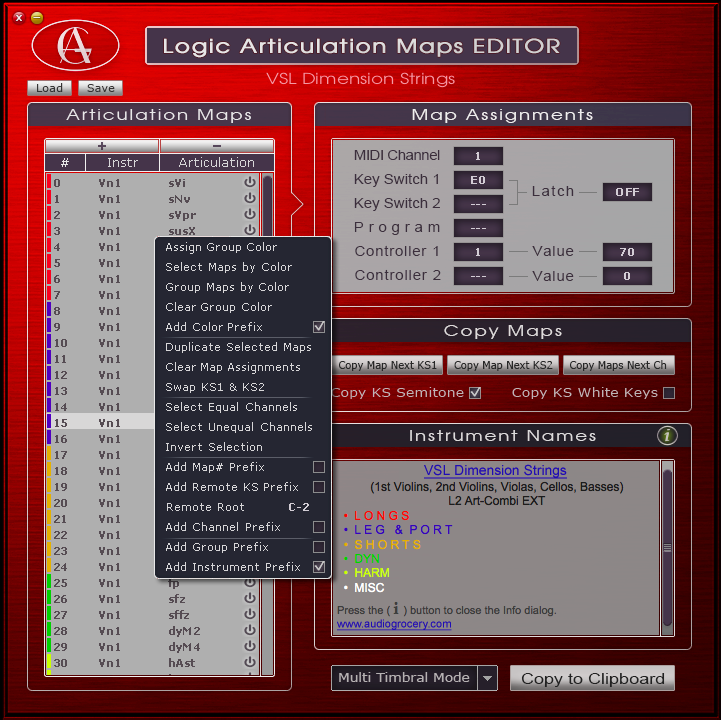Toggle the power icon for map 28 dyM2
The image size is (721, 720).
click(x=250, y=631)
